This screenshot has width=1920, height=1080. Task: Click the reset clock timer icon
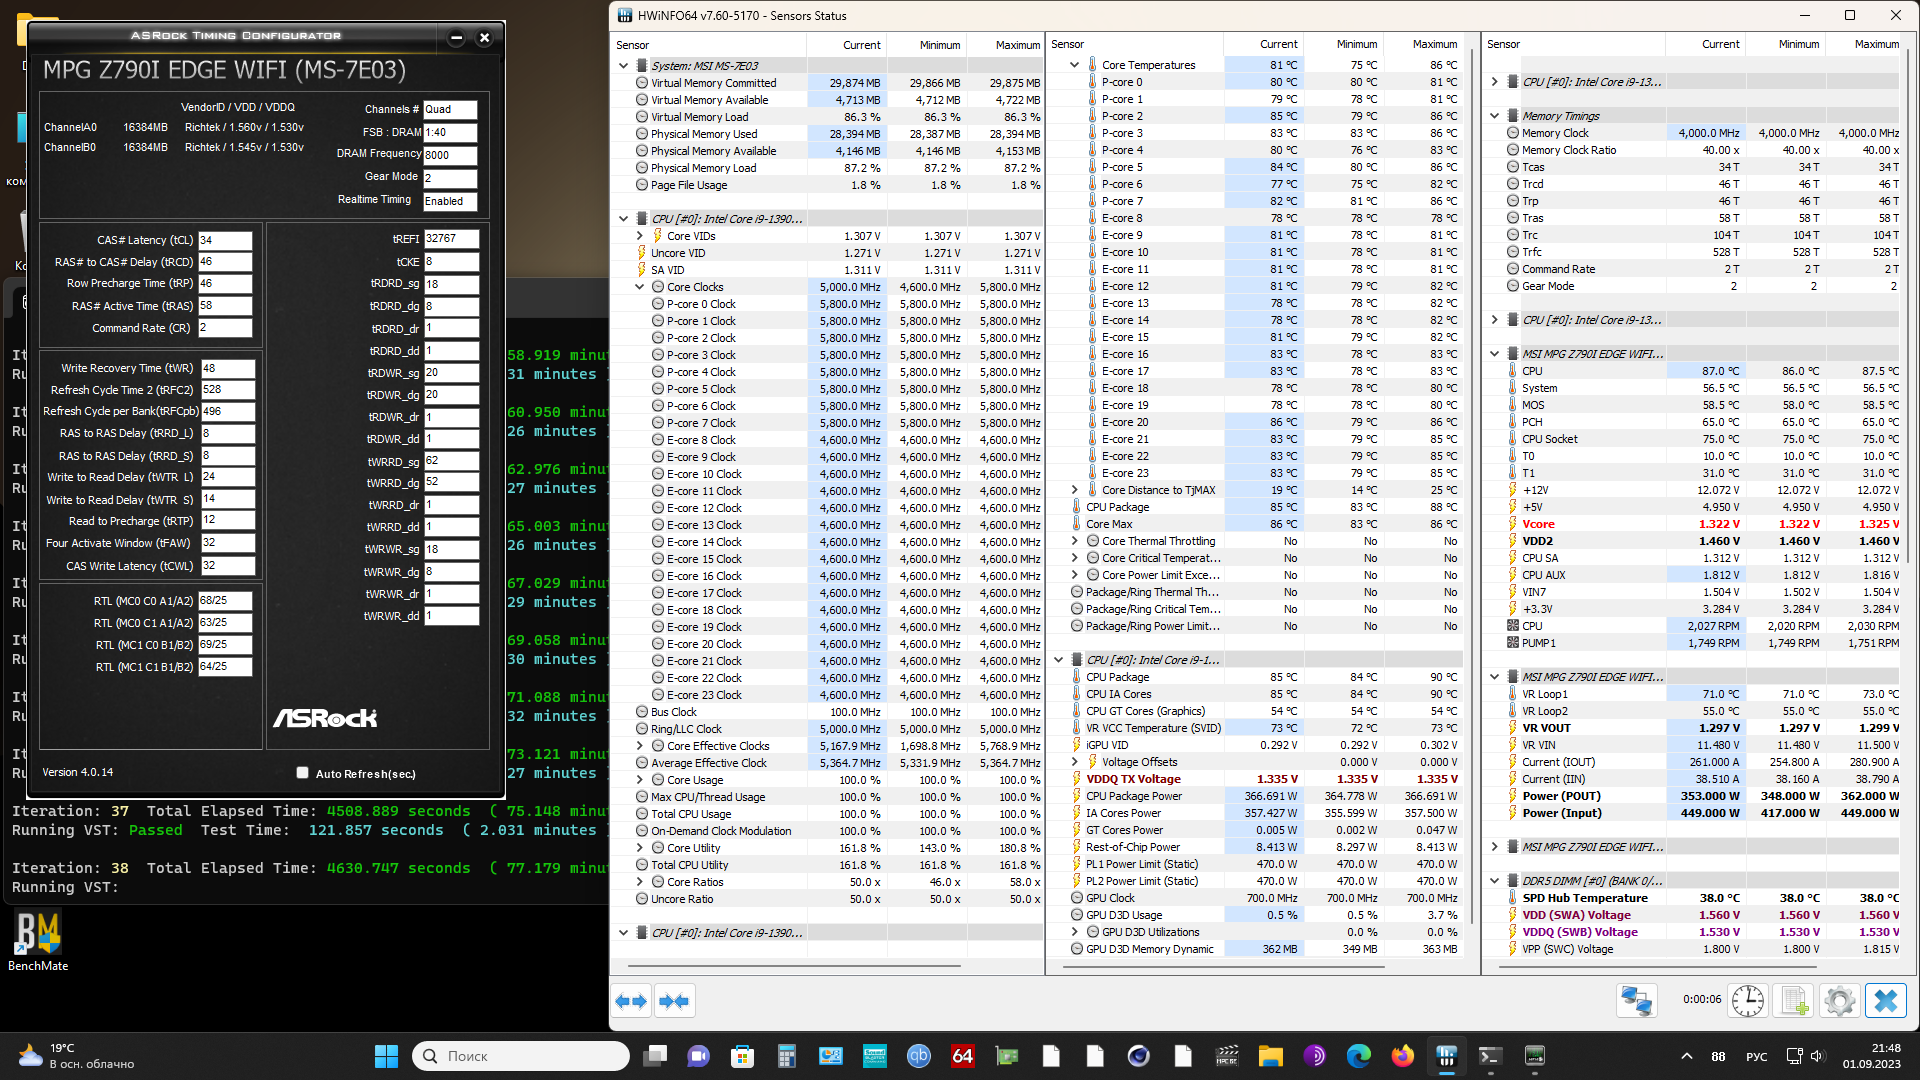click(1748, 1001)
